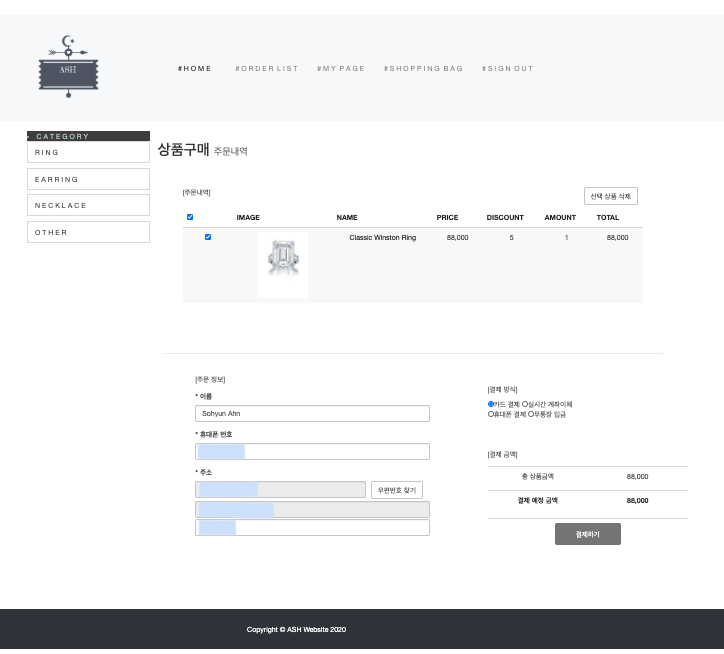Open #MY PAGE link

341,68
